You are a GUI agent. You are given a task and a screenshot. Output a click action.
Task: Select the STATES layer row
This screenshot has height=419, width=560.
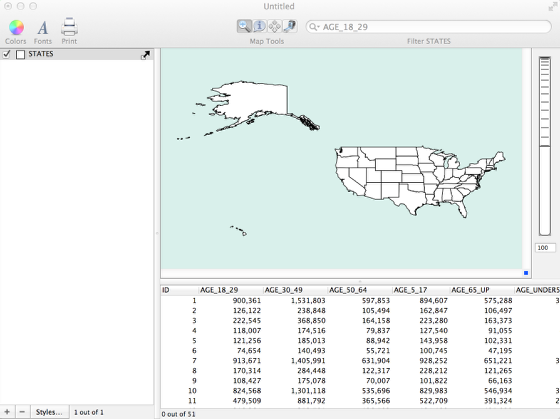(x=77, y=54)
